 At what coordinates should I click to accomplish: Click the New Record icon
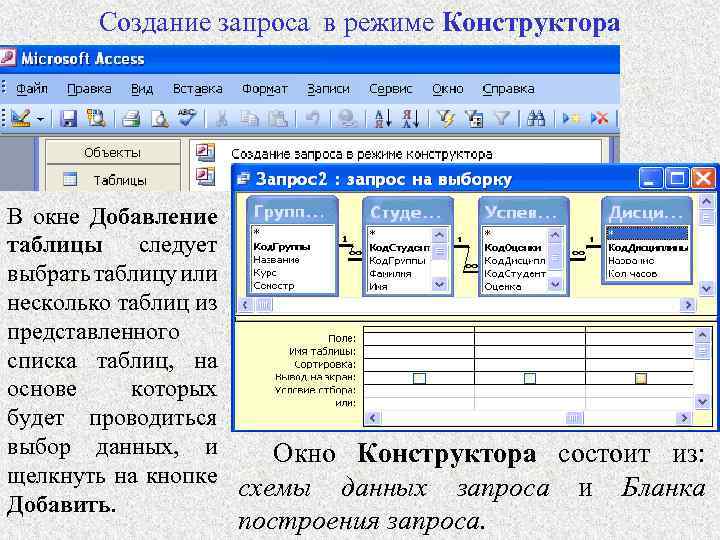coord(571,119)
